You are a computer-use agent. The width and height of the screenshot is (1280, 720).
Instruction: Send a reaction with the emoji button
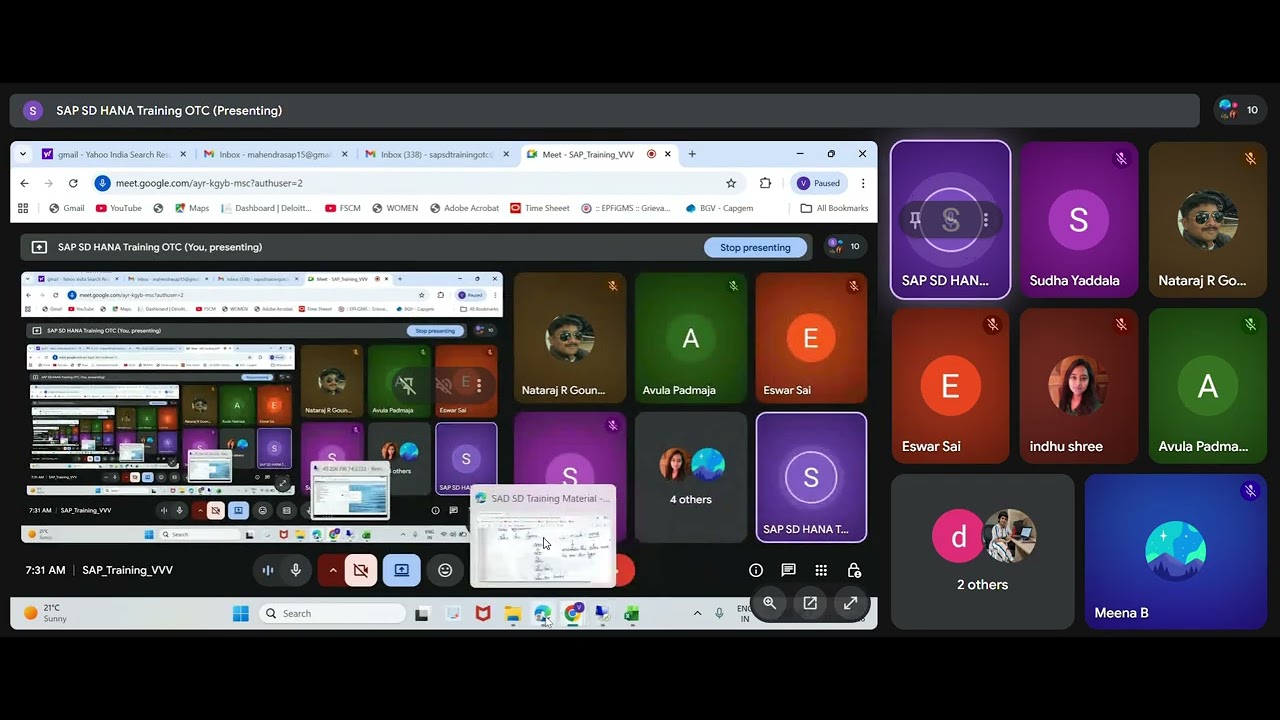(x=445, y=570)
